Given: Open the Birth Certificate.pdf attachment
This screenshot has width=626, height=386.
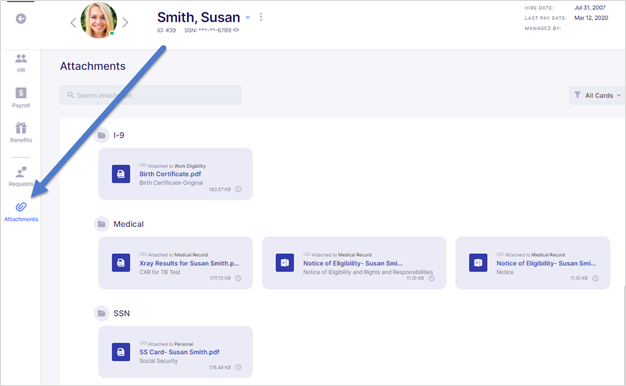Looking at the screenshot, I should point(170,174).
